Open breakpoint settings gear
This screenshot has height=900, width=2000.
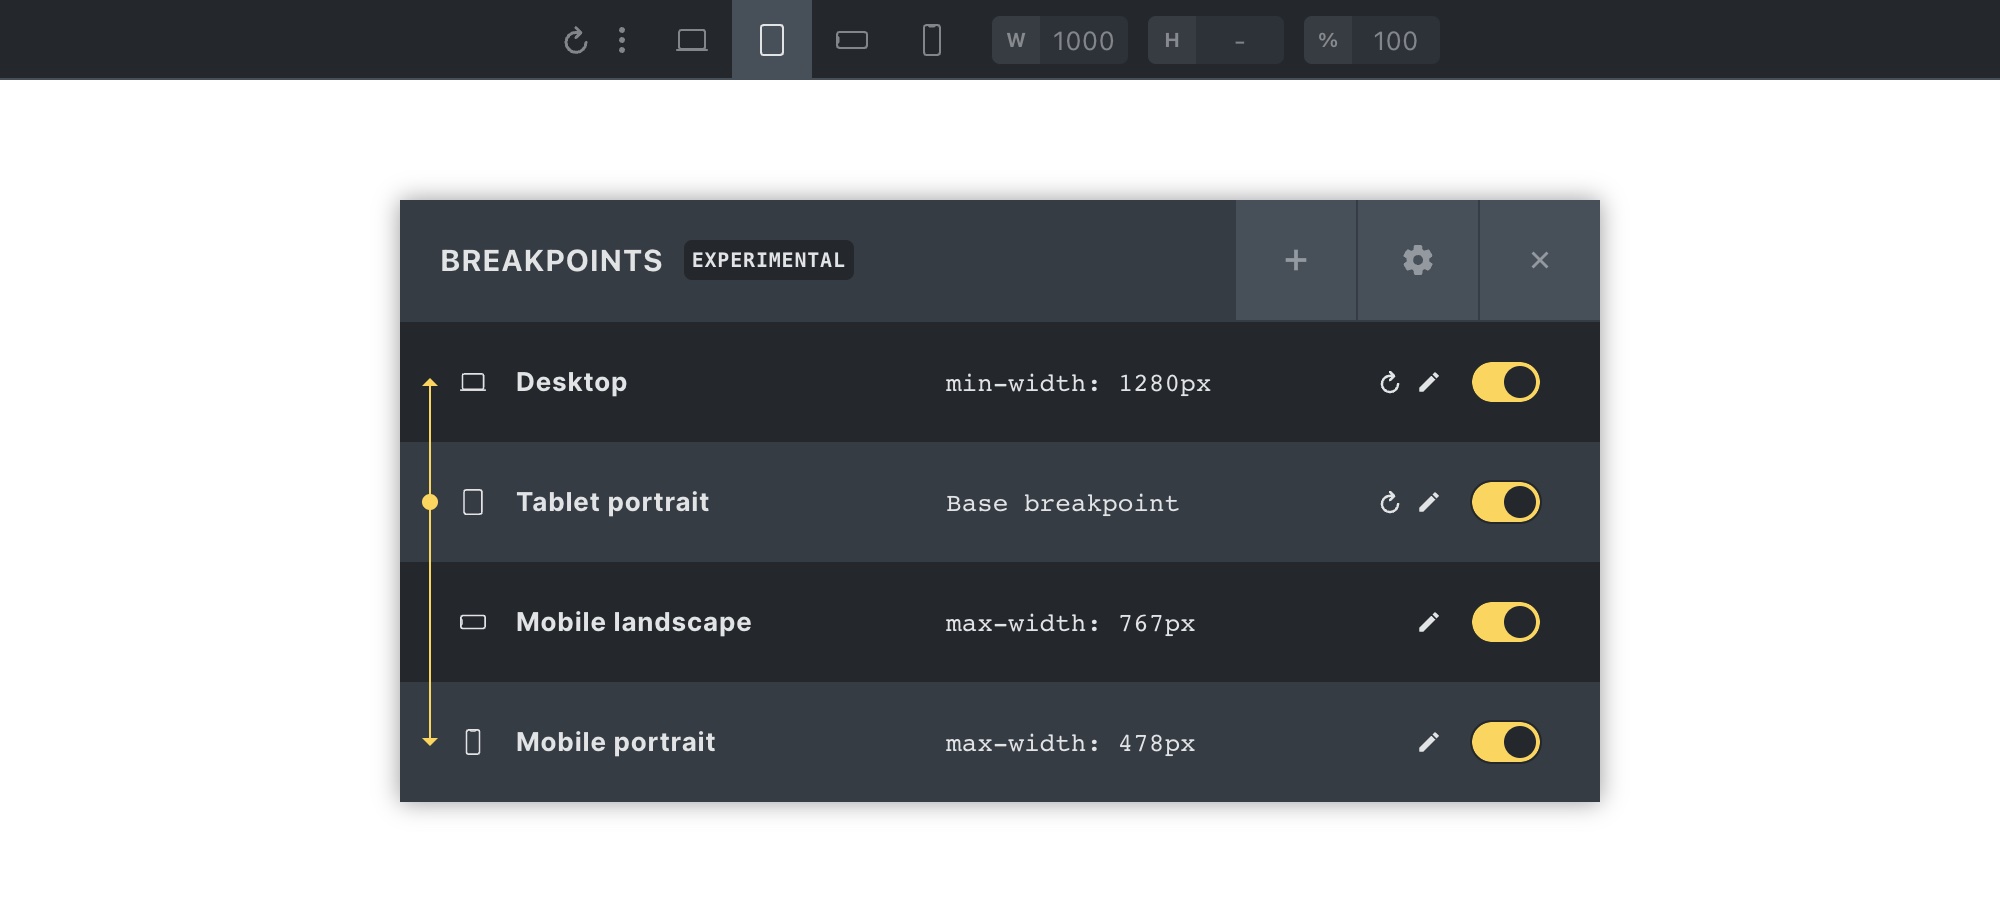click(x=1418, y=260)
